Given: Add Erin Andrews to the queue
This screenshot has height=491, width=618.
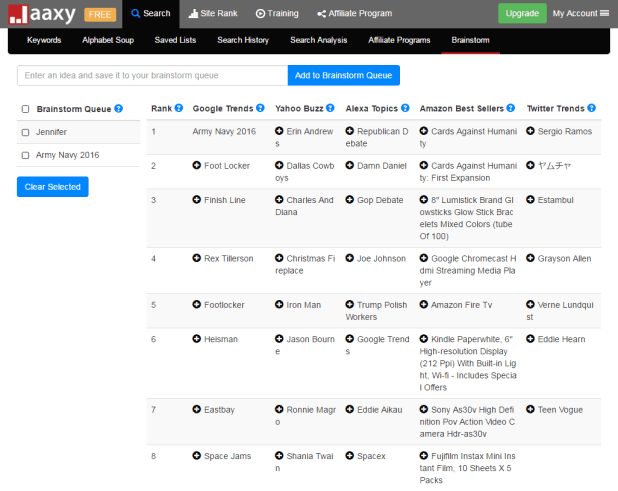Looking at the screenshot, I should [279, 131].
